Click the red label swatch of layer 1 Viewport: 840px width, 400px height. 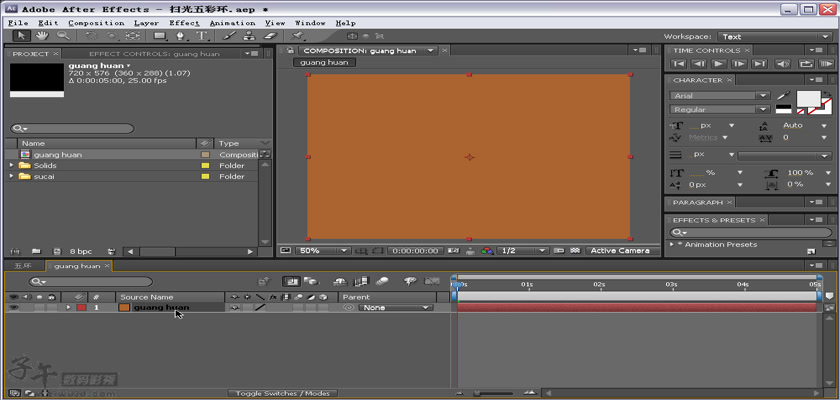tap(81, 307)
